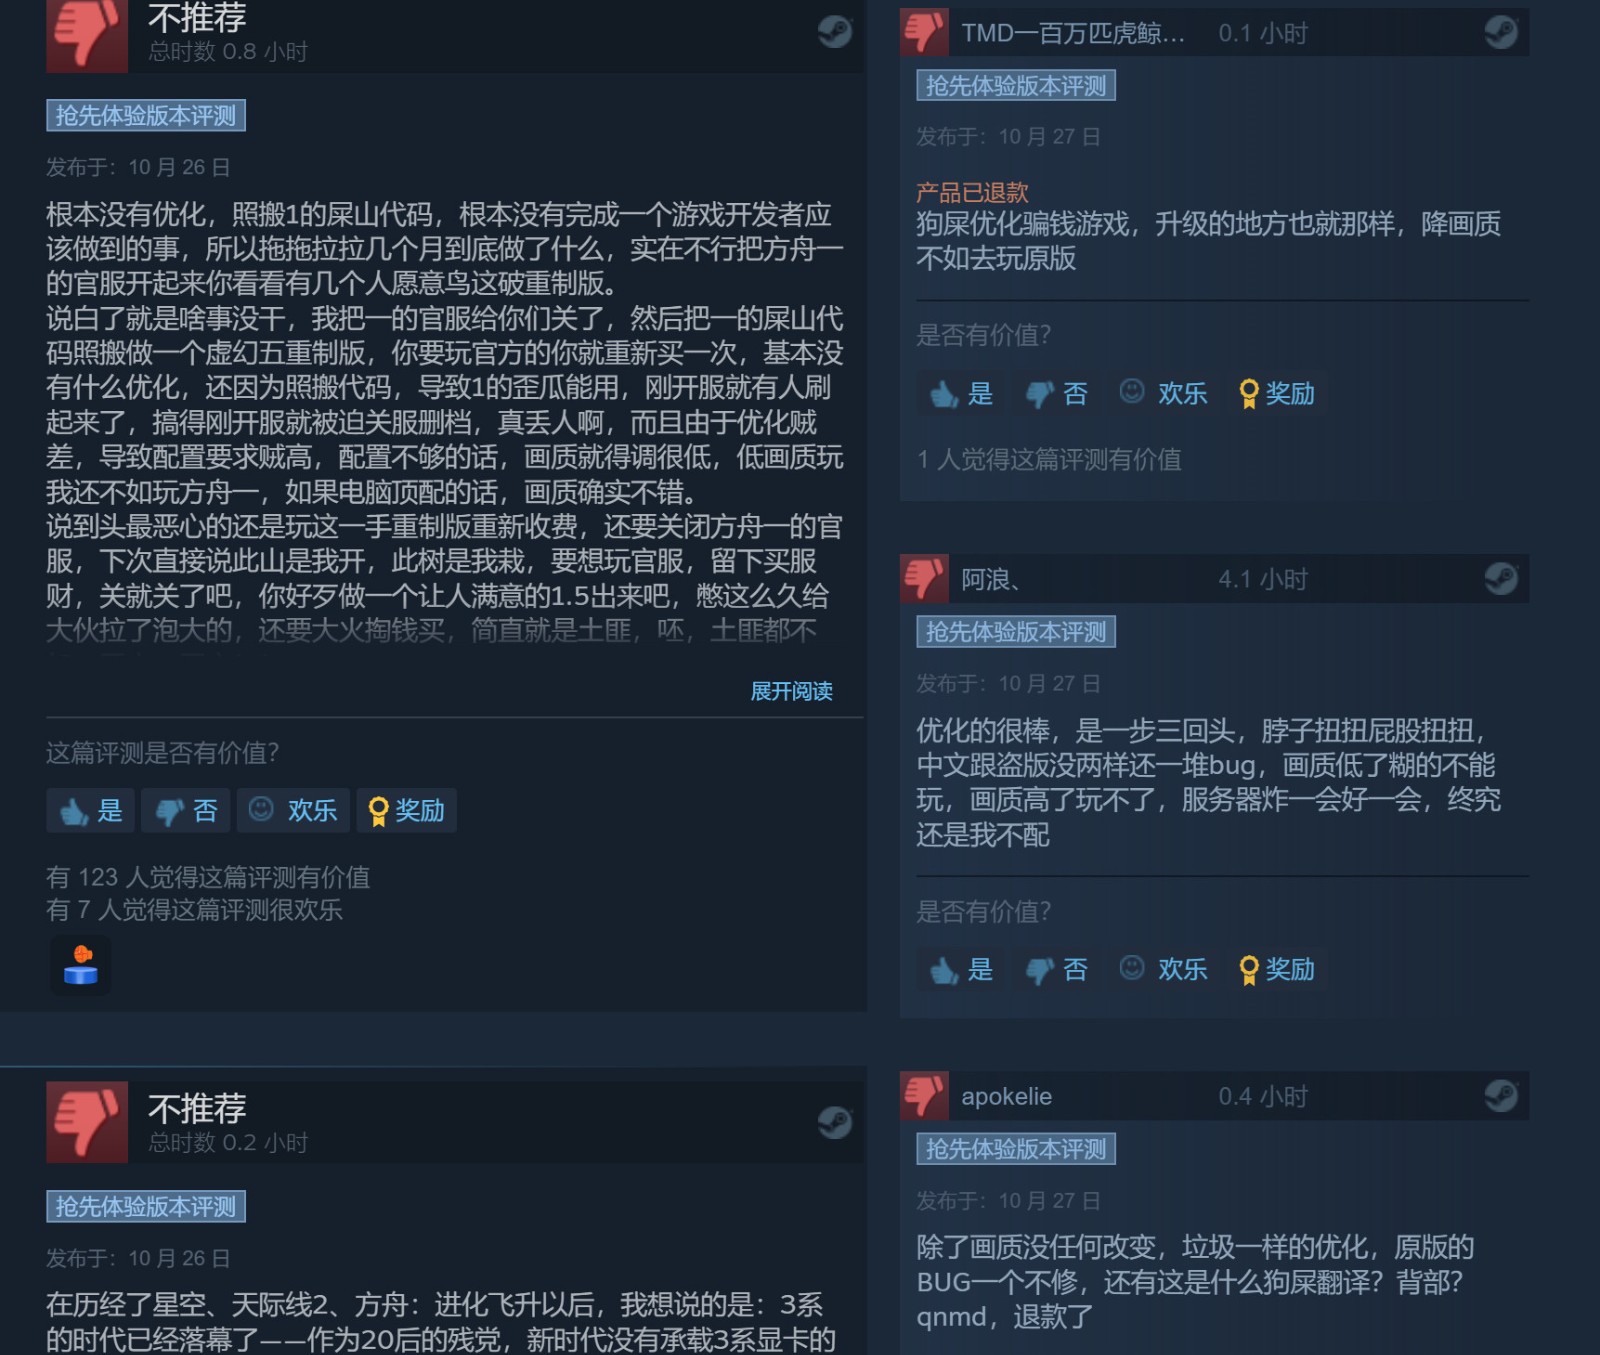
Task: Click the Steam icon on the 0.2-hour review header
Action: click(835, 1123)
